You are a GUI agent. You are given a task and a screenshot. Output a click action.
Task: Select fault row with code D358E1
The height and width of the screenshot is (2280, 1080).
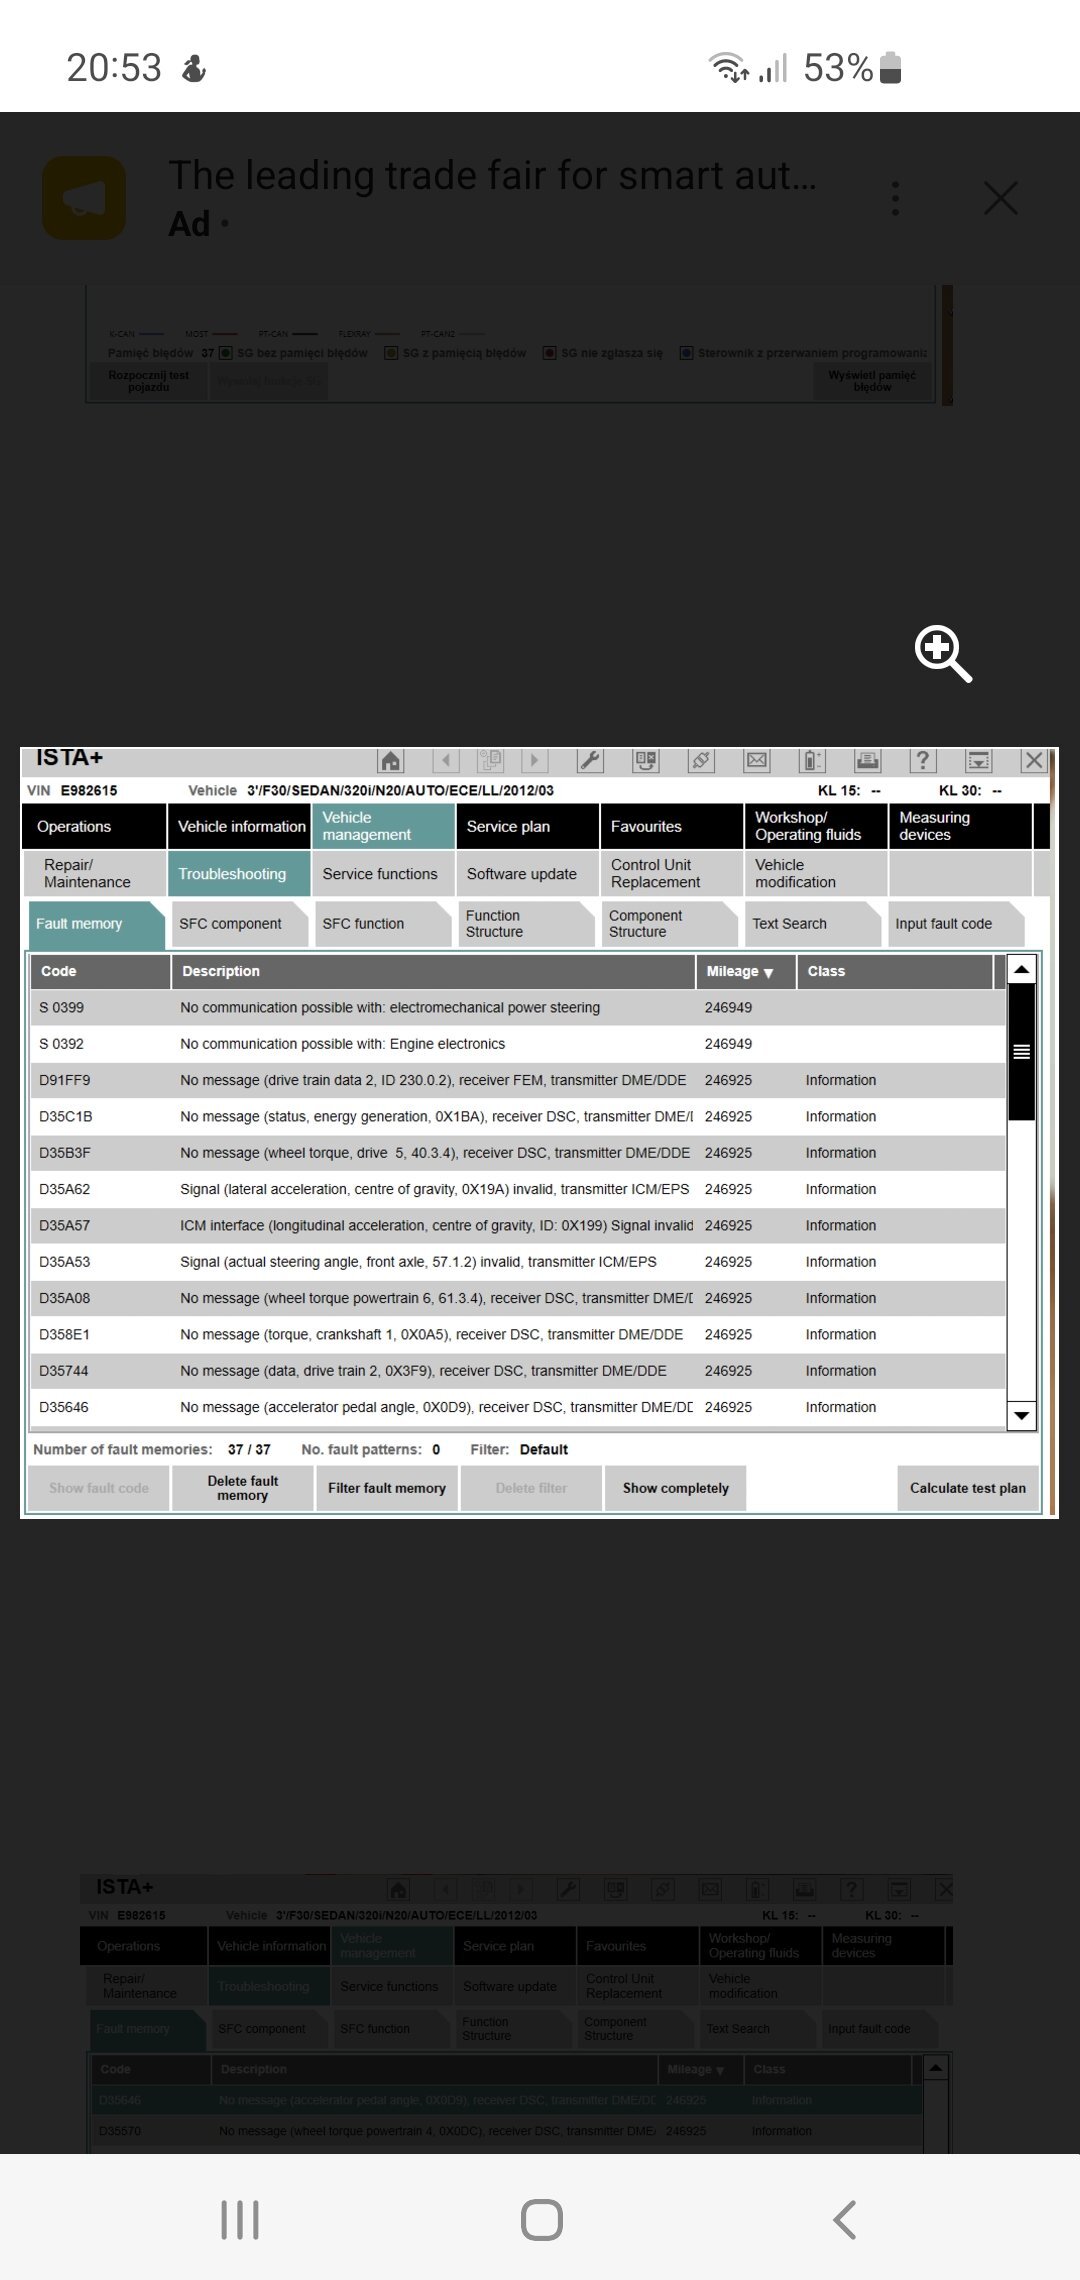pyautogui.click(x=517, y=1335)
